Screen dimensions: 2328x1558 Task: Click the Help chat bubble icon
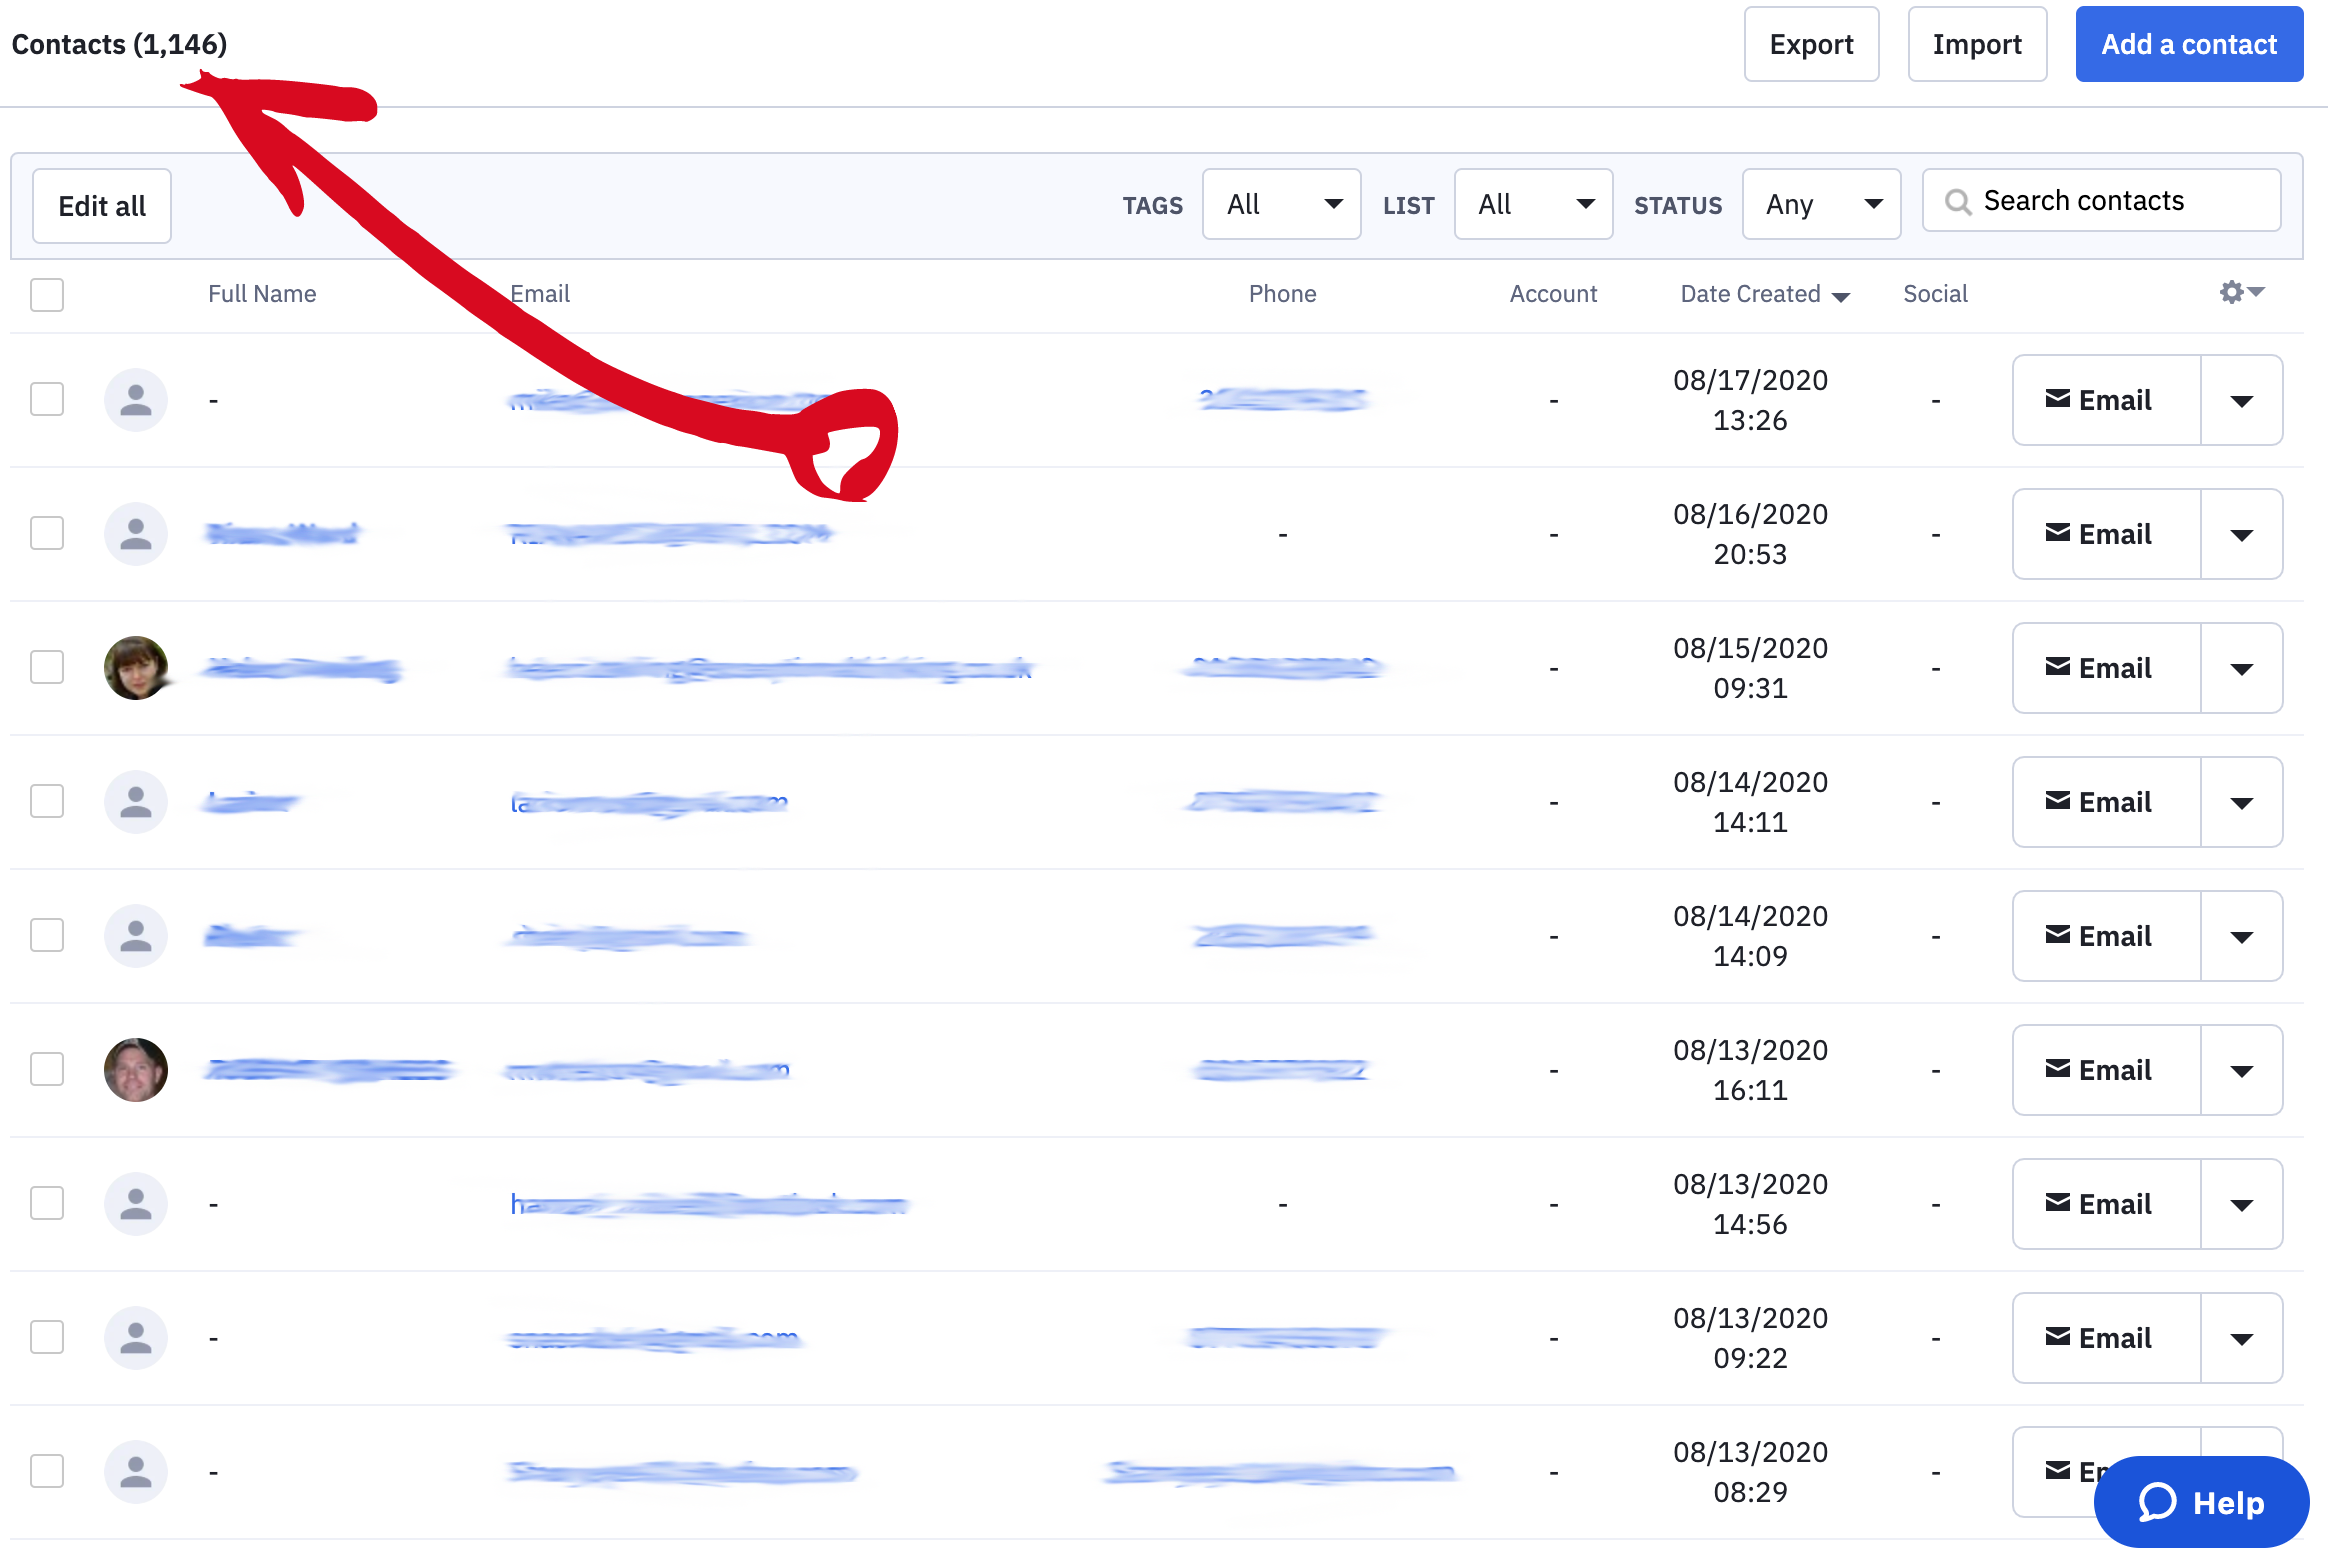pyautogui.click(x=2158, y=1502)
